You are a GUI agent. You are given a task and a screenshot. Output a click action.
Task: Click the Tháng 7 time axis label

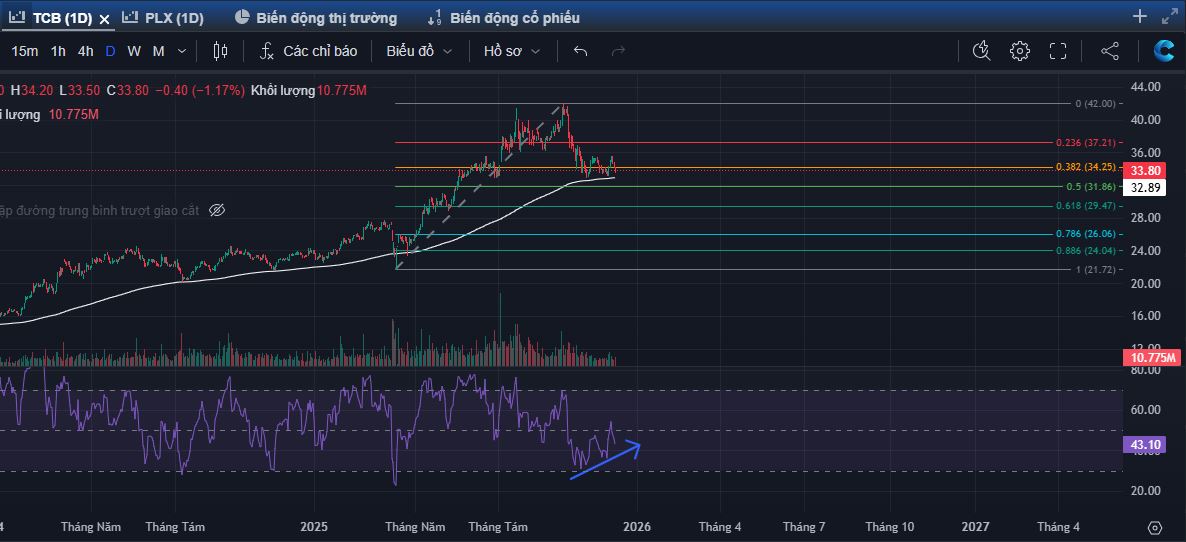pyautogui.click(x=803, y=527)
